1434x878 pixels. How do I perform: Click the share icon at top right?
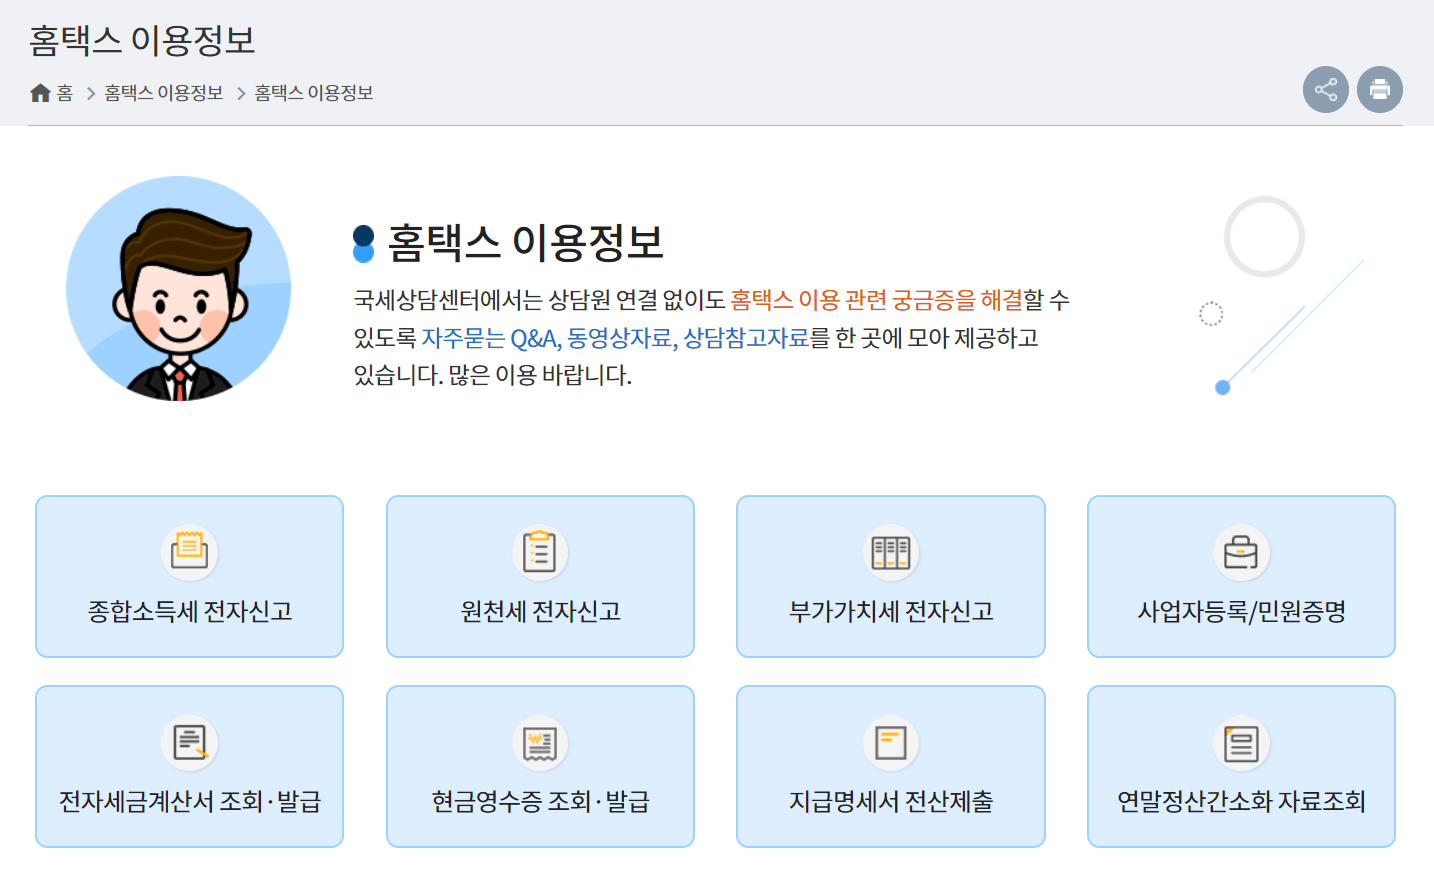[x=1326, y=90]
